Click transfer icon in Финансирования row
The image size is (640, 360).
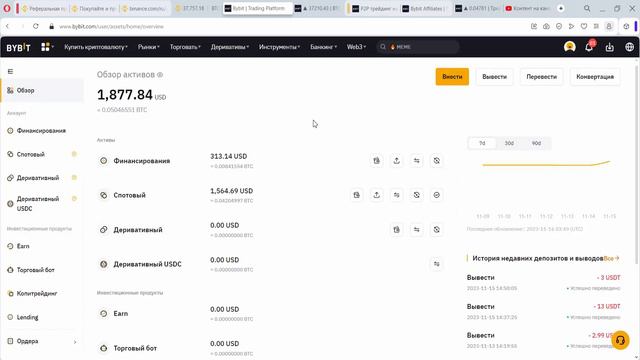(416, 161)
